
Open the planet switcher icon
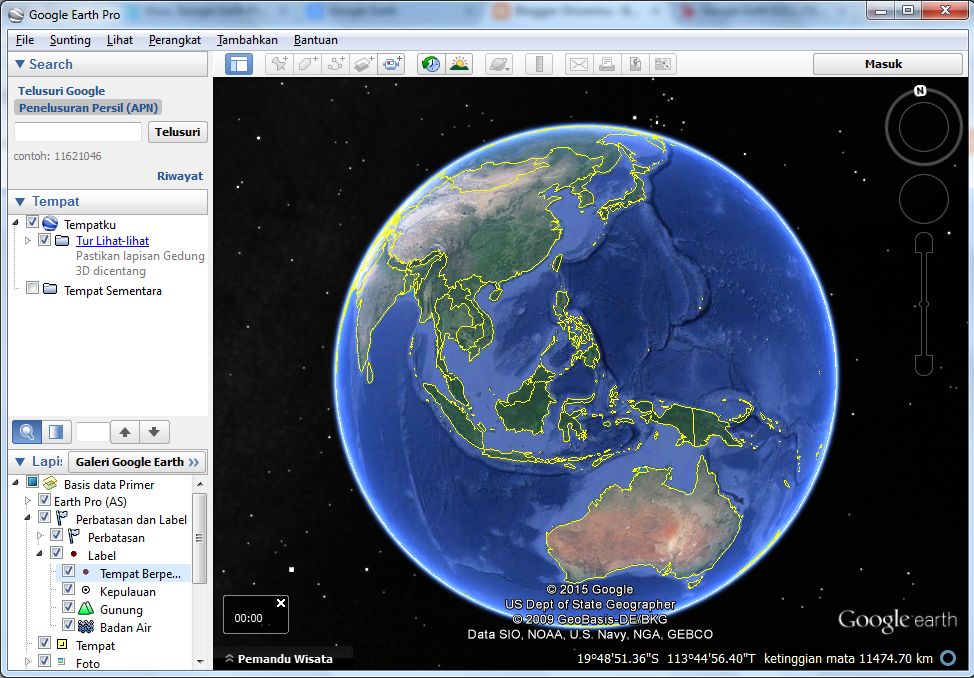coord(499,64)
